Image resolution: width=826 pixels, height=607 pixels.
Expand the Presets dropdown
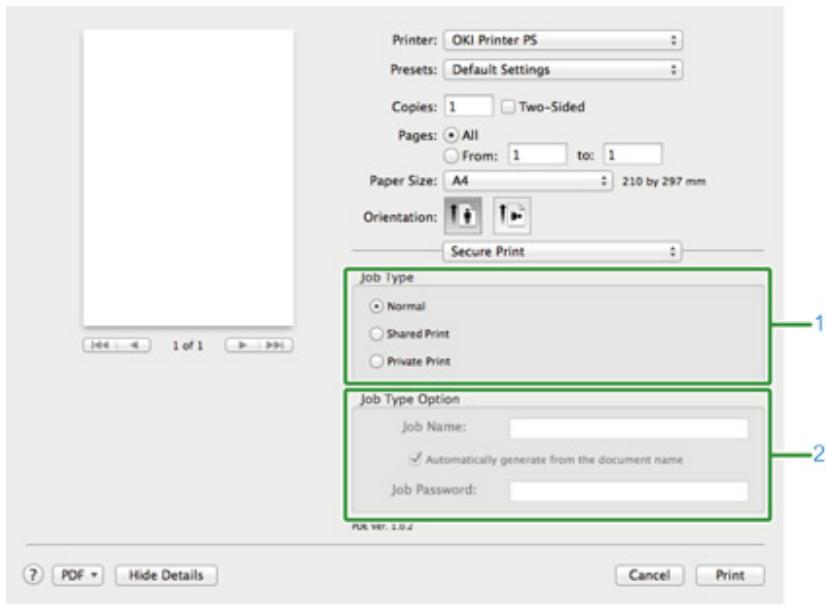pyautogui.click(x=563, y=71)
